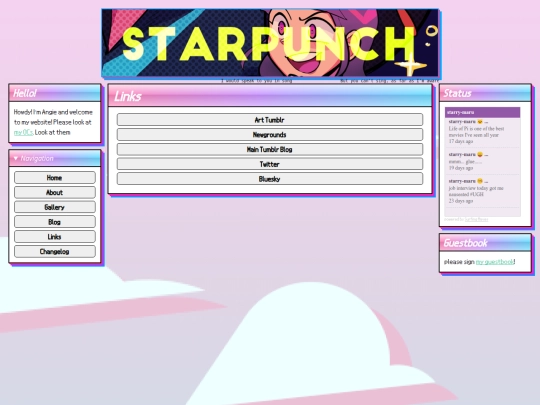
Task: Open Main Tumblr Blog link
Action: (x=270, y=149)
